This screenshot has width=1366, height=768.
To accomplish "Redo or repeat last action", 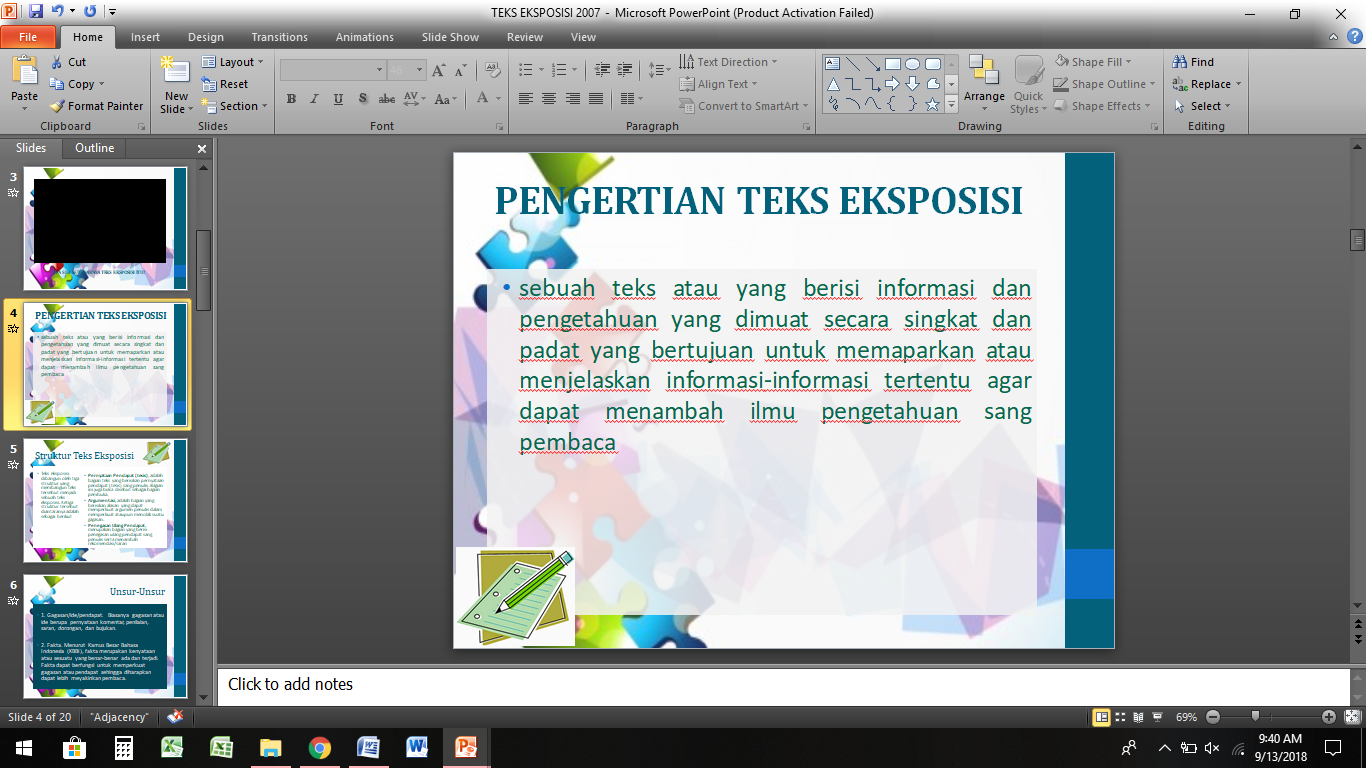I will (90, 13).
